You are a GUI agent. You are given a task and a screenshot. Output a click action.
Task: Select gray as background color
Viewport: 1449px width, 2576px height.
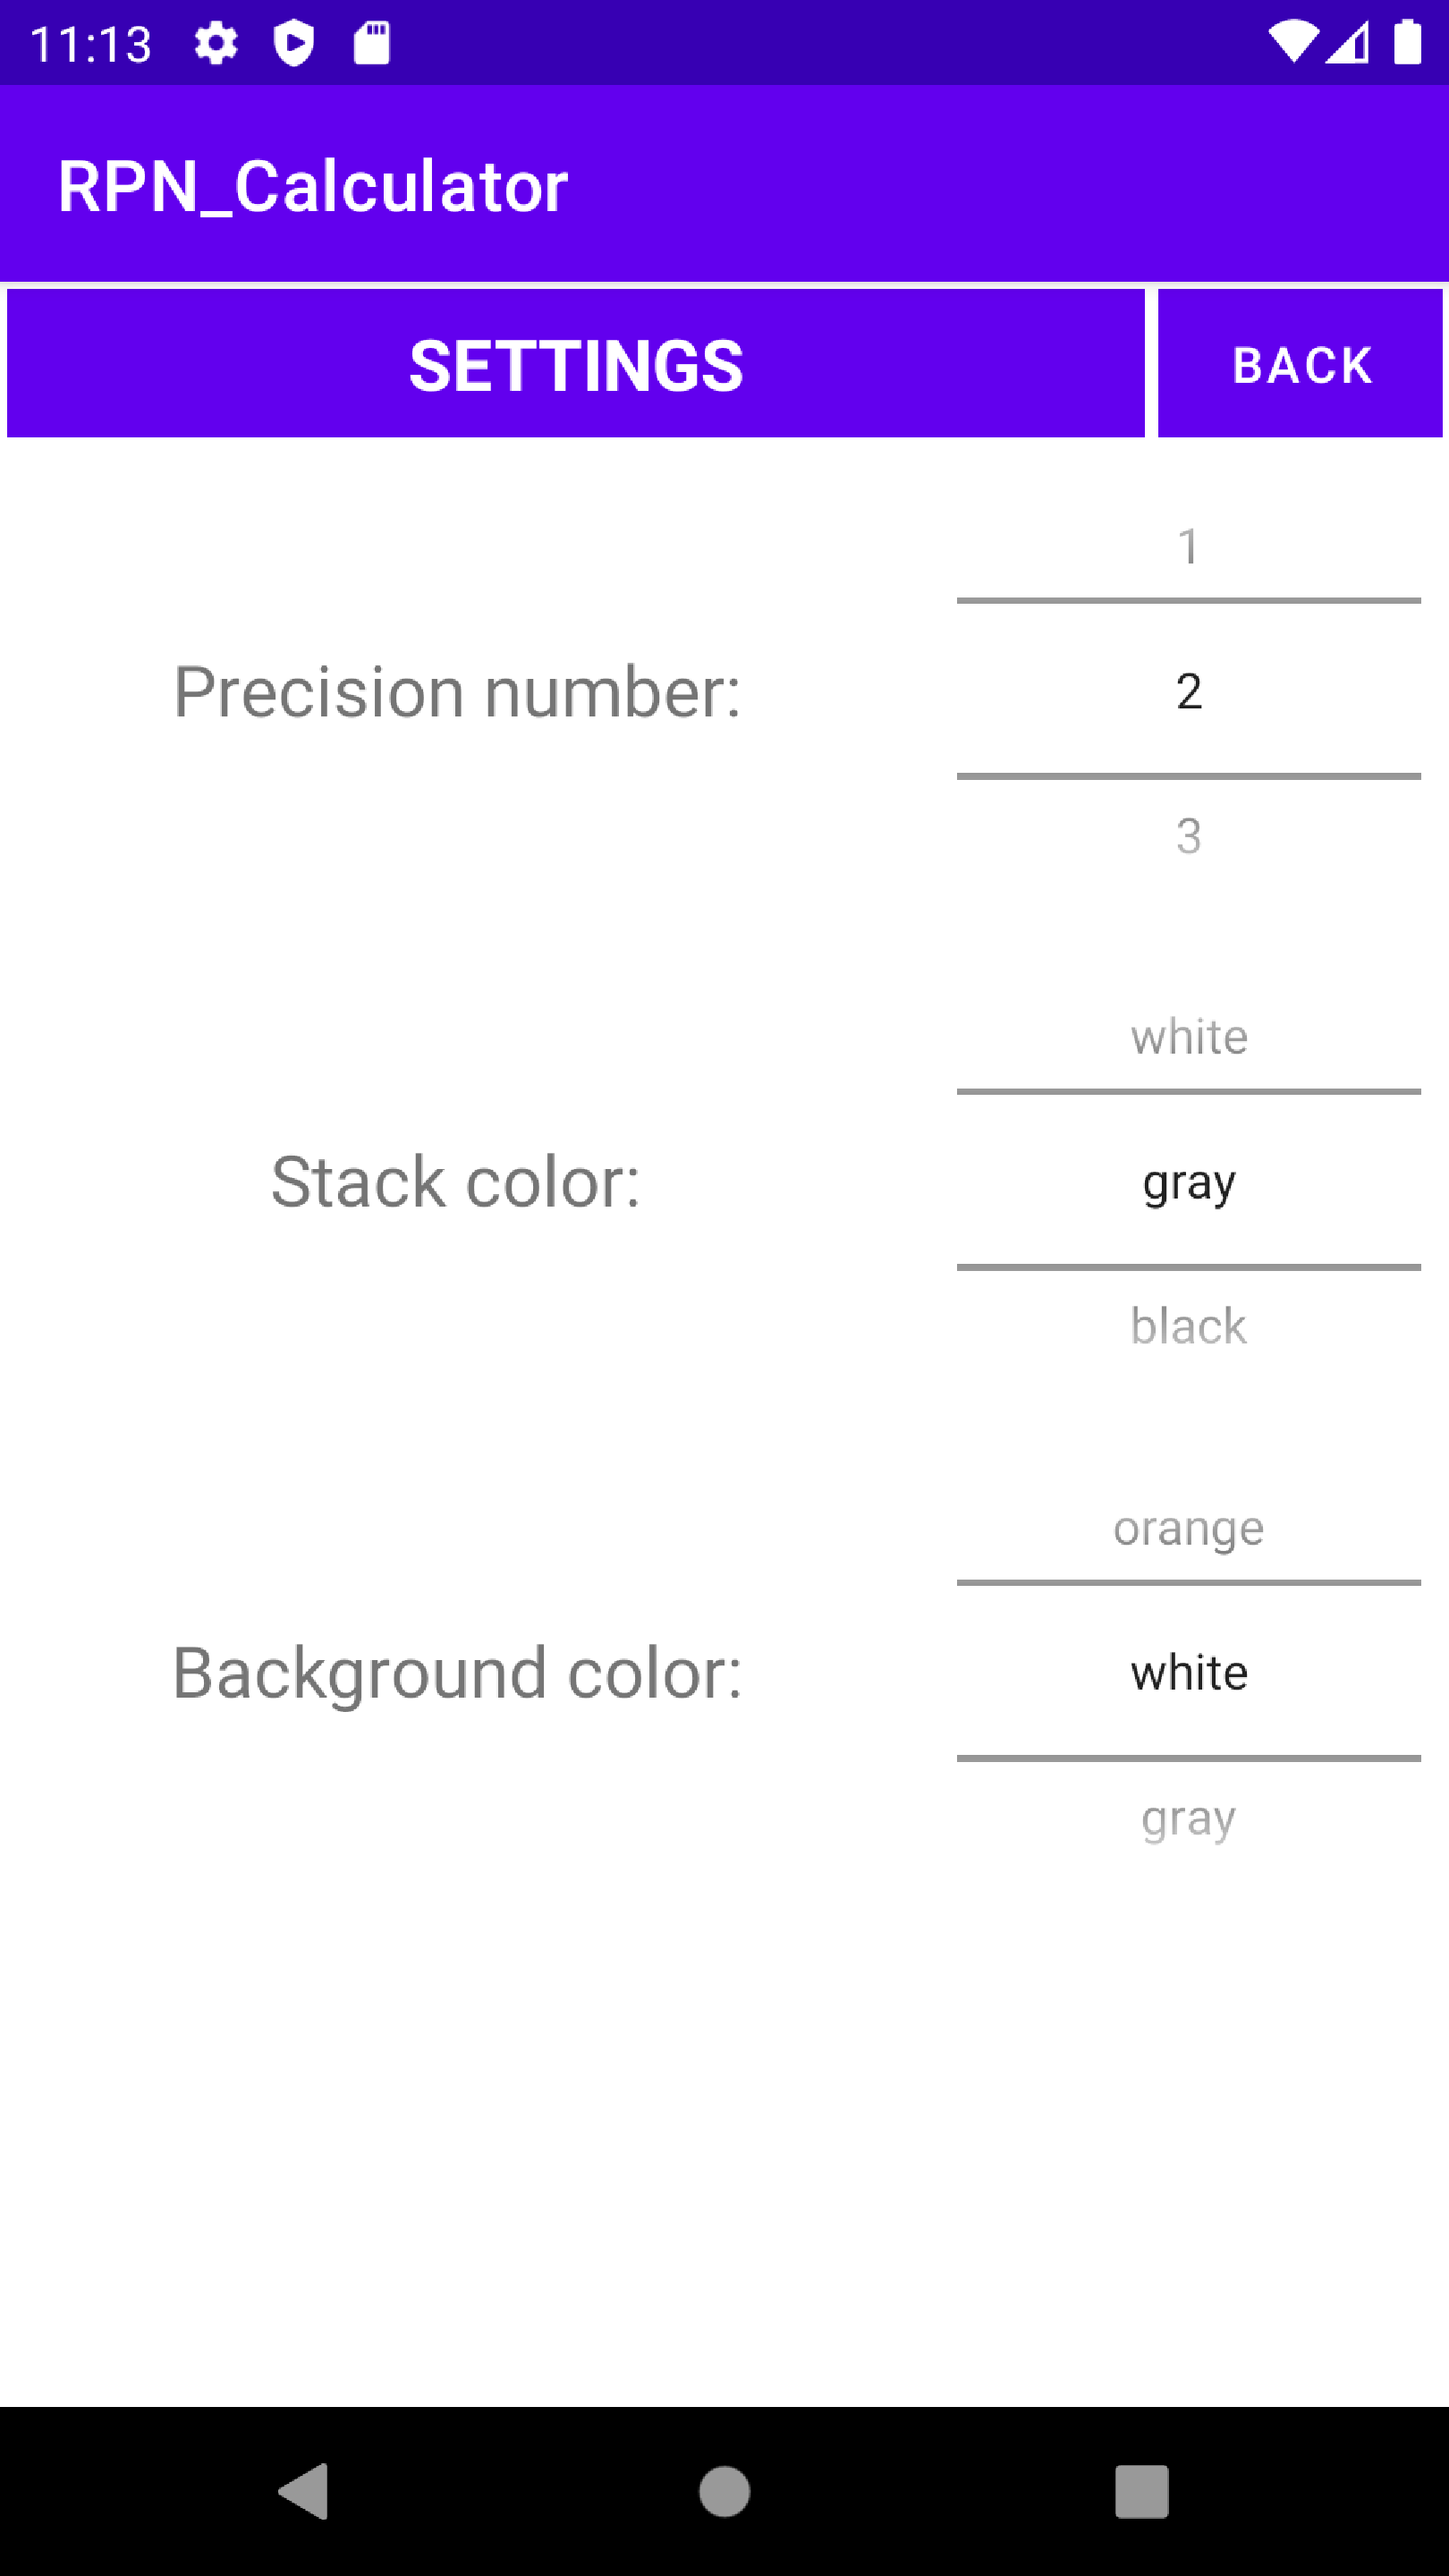(1188, 1817)
